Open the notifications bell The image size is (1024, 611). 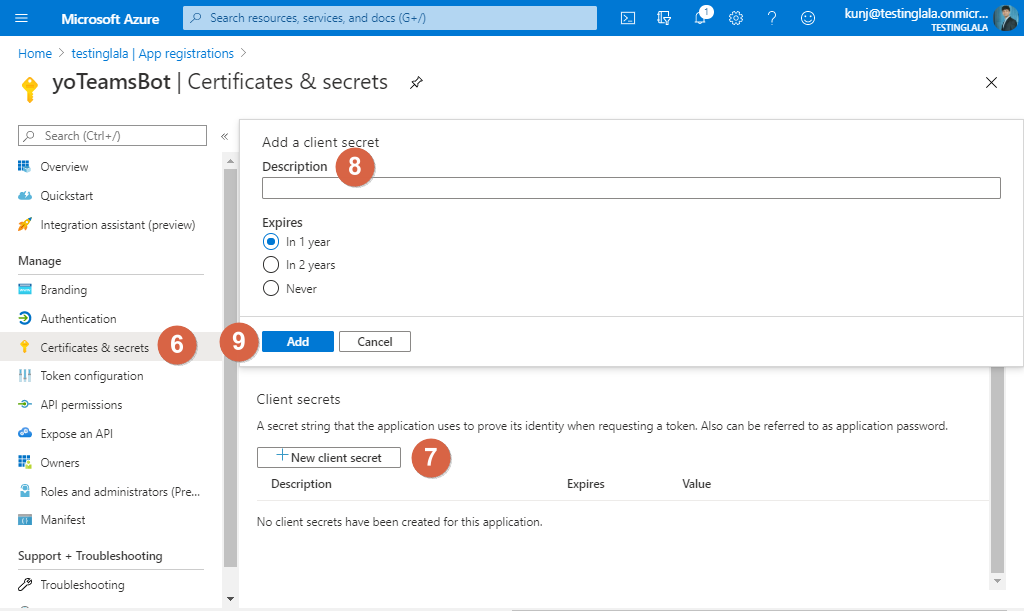pyautogui.click(x=701, y=17)
